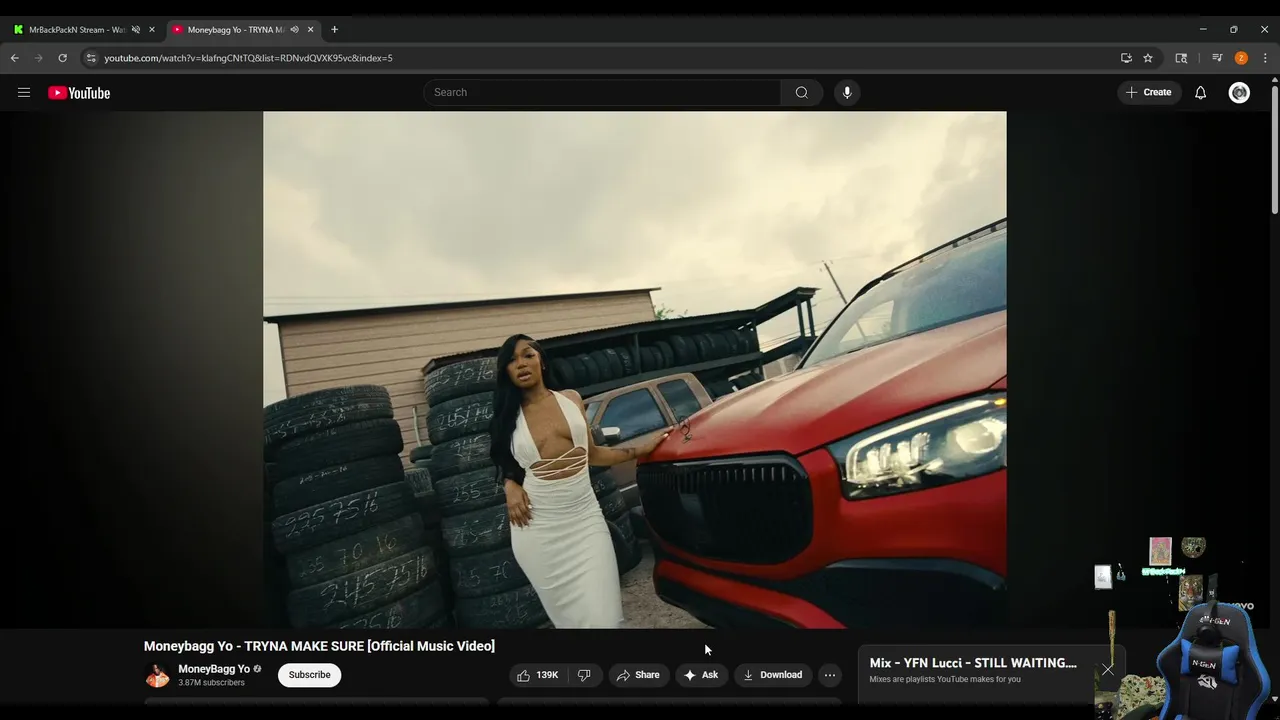Open Chrome three-dot menu
1280x720 pixels.
[x=1265, y=58]
